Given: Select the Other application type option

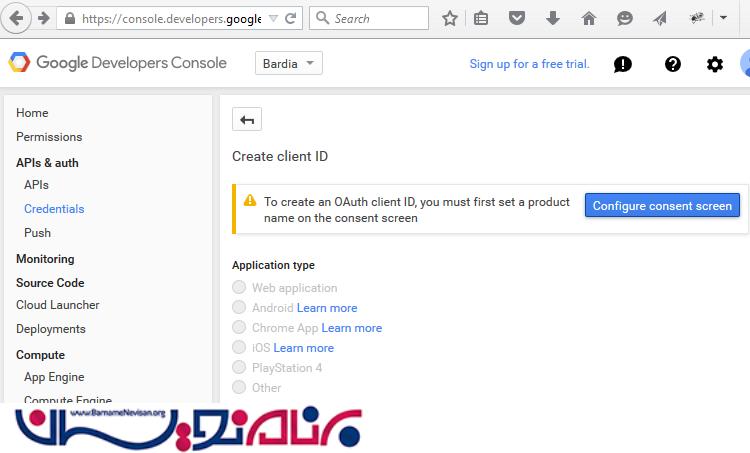Looking at the screenshot, I should pos(239,388).
